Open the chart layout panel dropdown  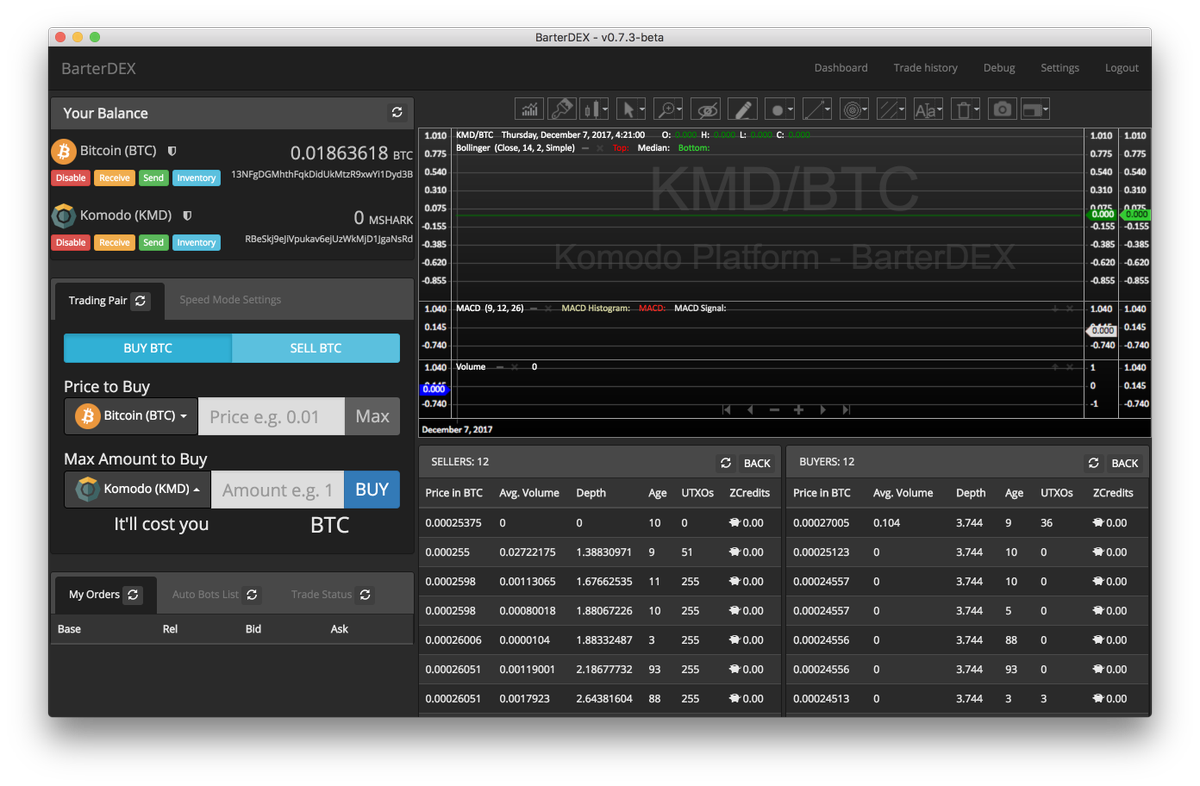[1035, 109]
